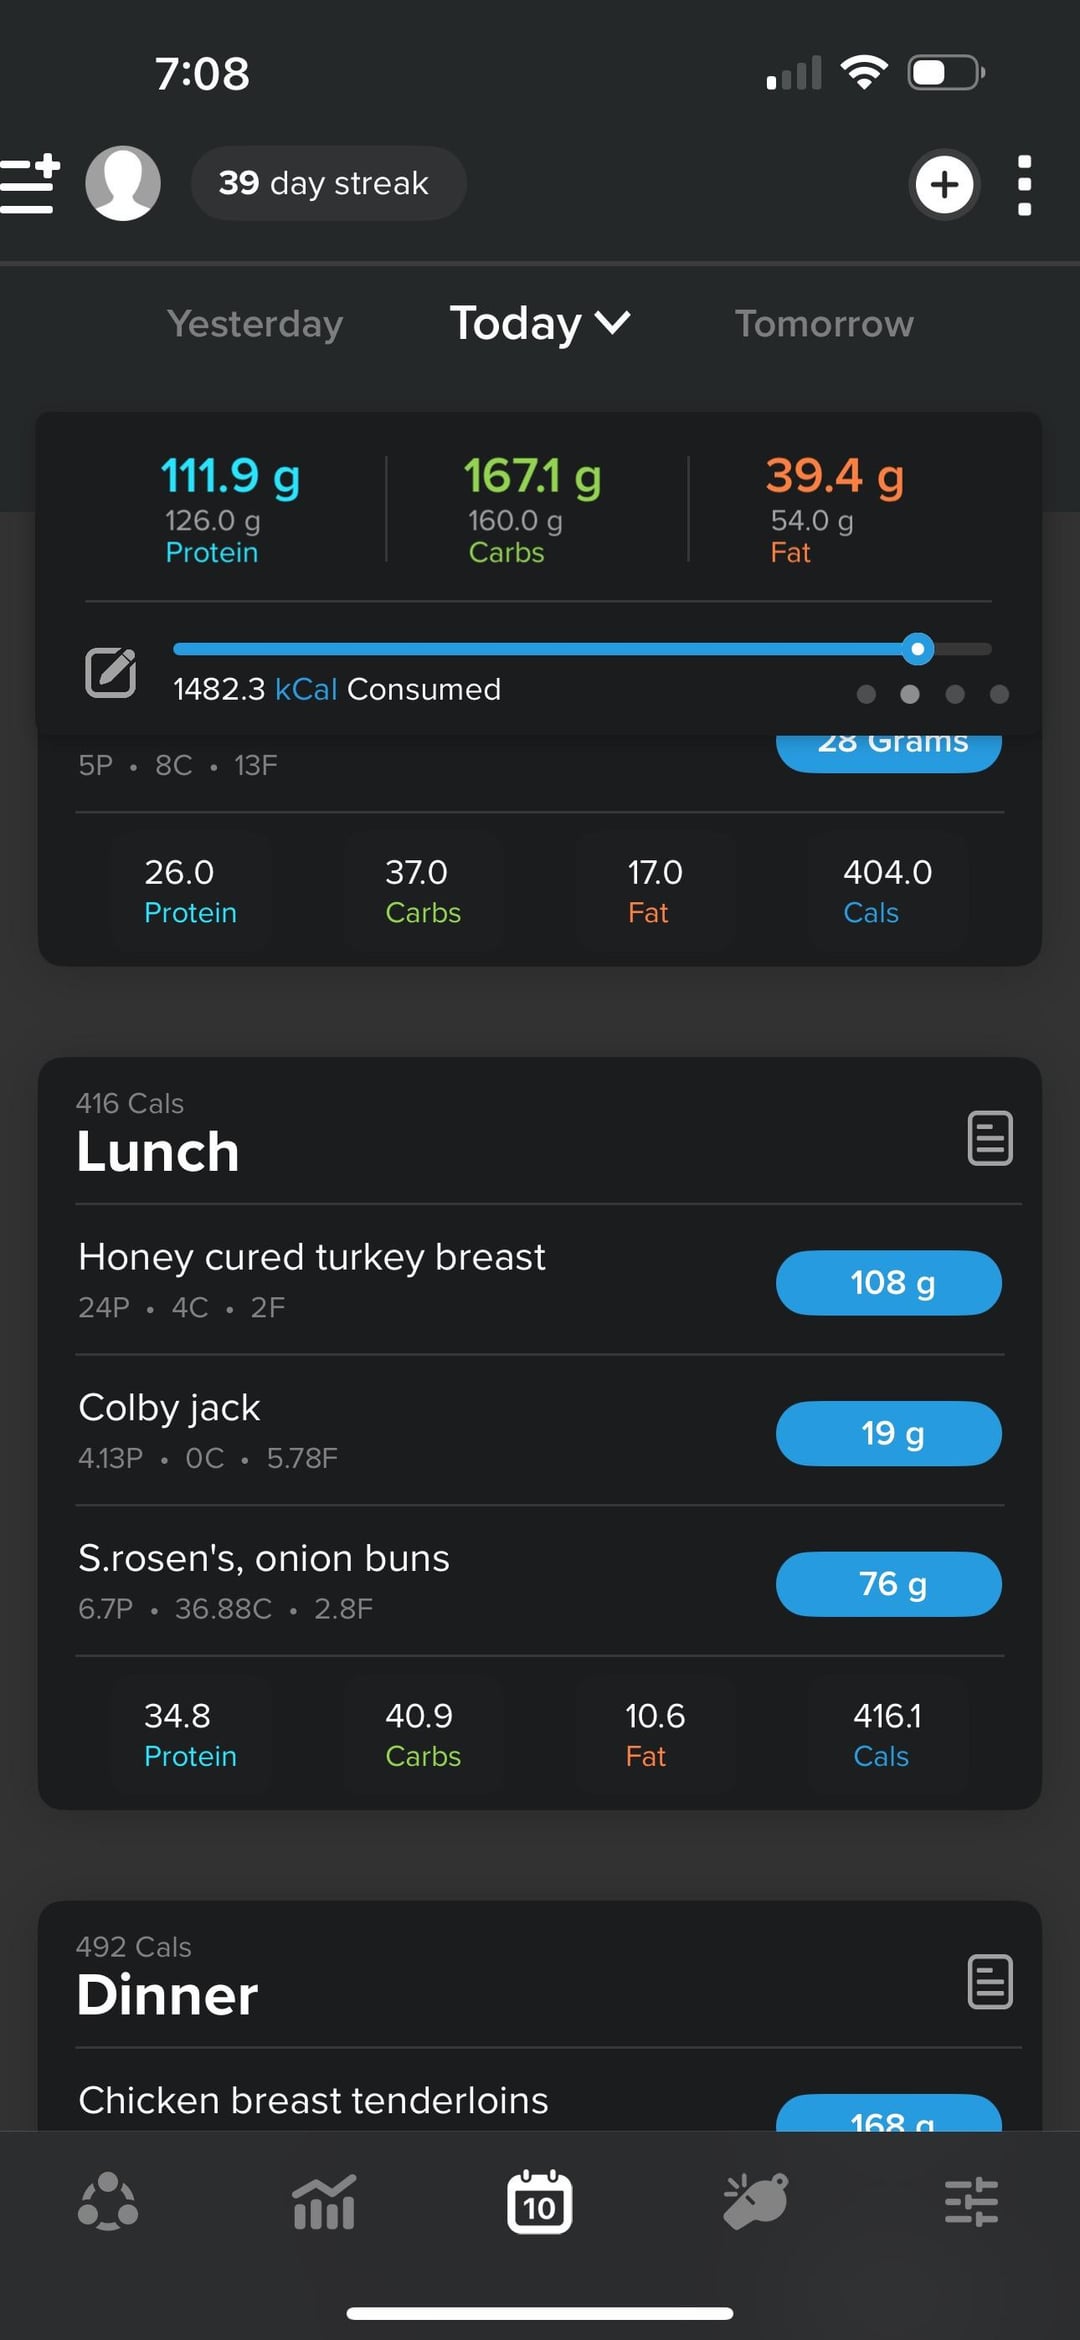Change the 108 g turkey breast amount

pos(888,1283)
